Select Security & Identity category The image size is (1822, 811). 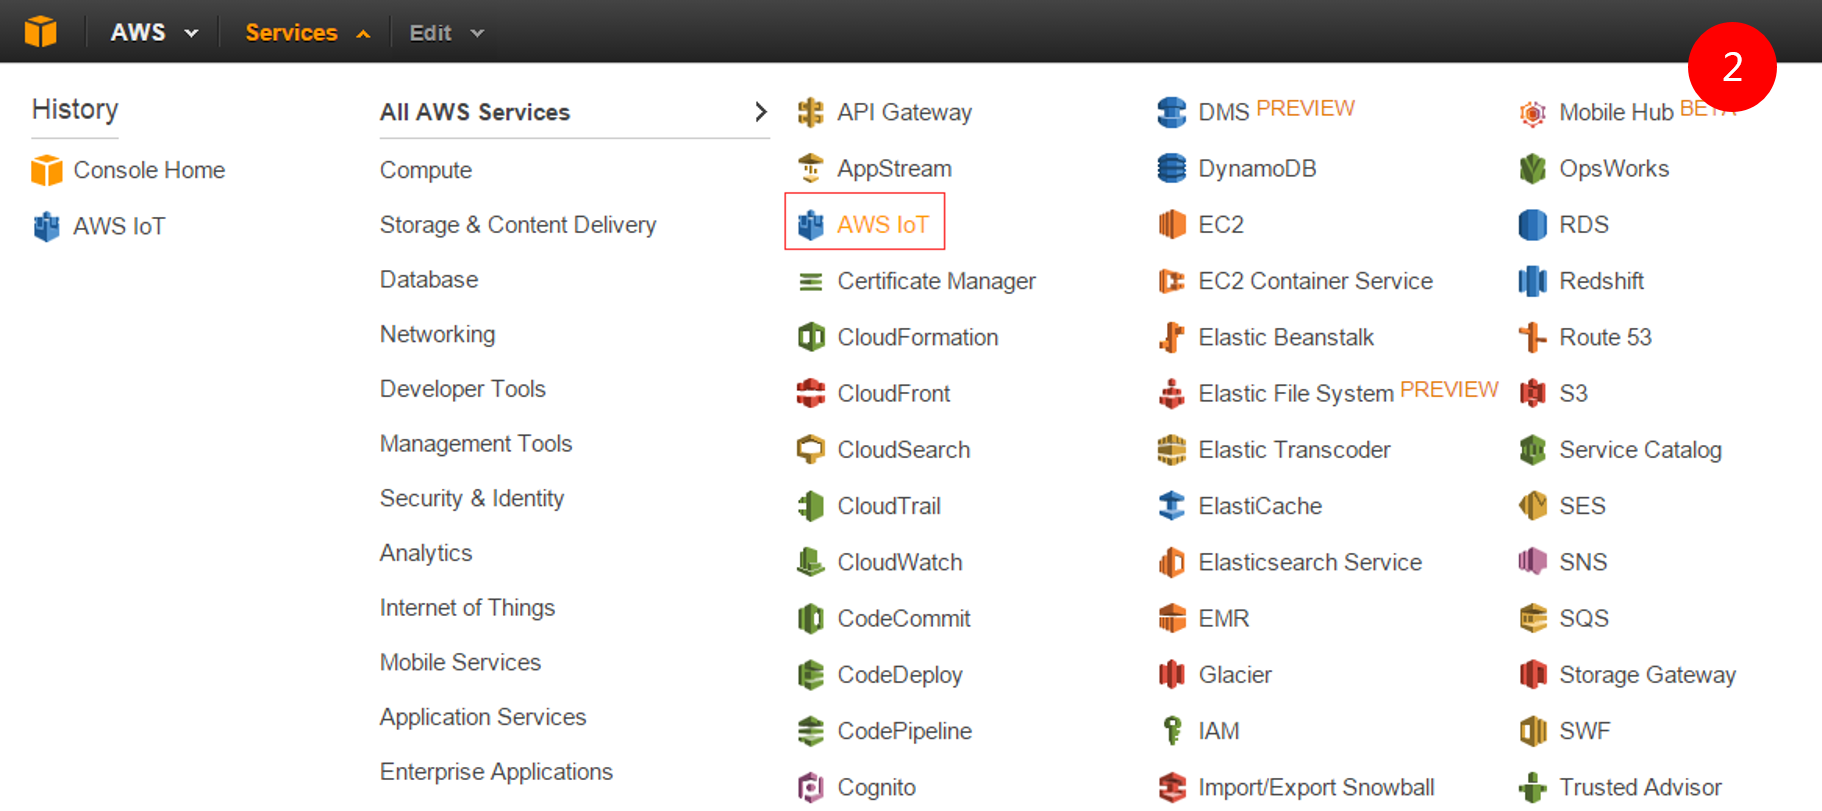click(471, 498)
